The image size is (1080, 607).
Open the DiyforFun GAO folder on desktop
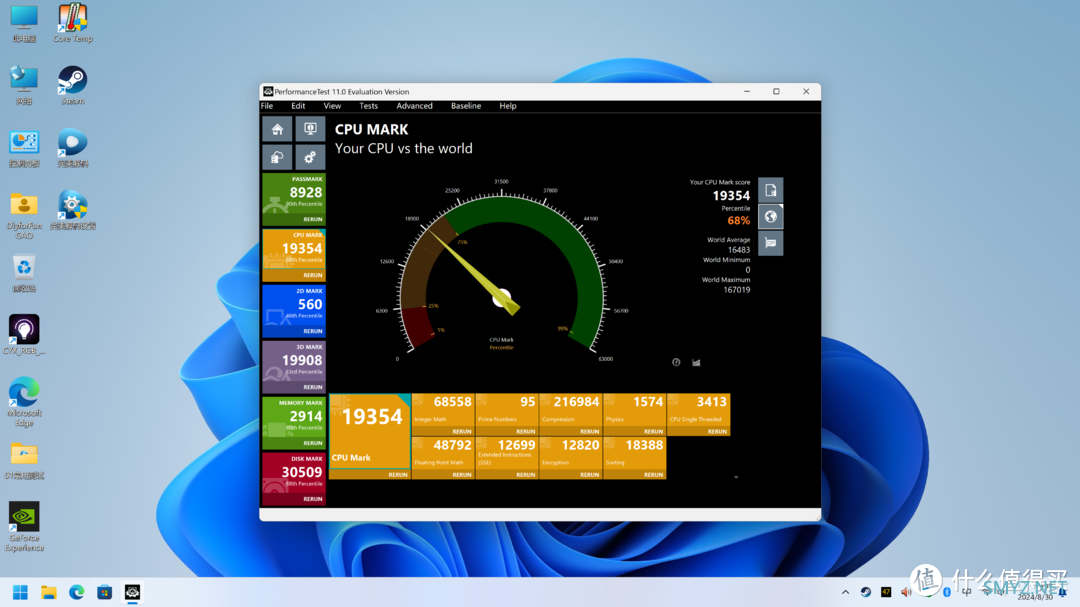tap(24, 215)
